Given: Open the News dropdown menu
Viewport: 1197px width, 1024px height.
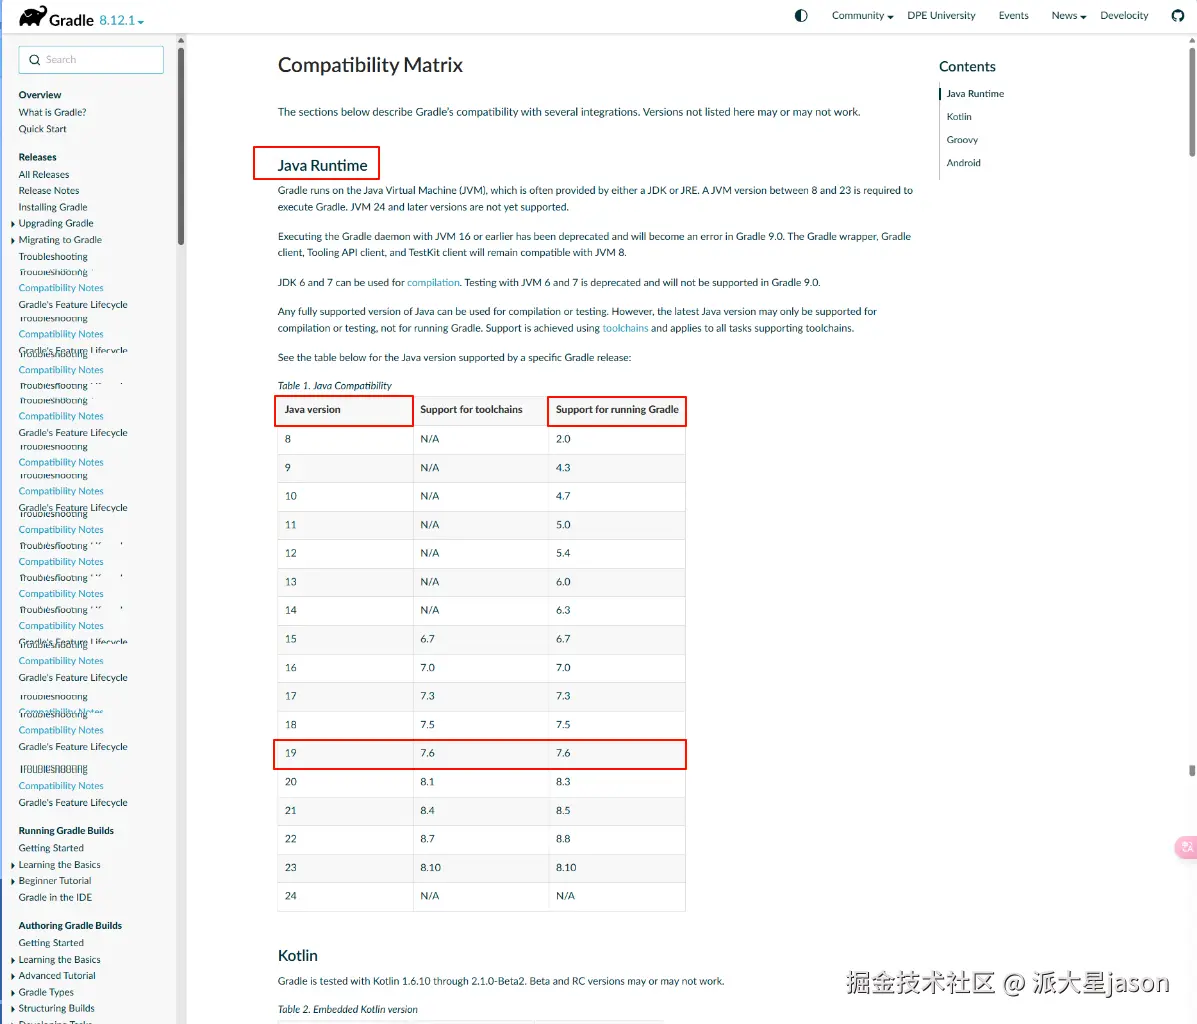Looking at the screenshot, I should coord(1068,15).
